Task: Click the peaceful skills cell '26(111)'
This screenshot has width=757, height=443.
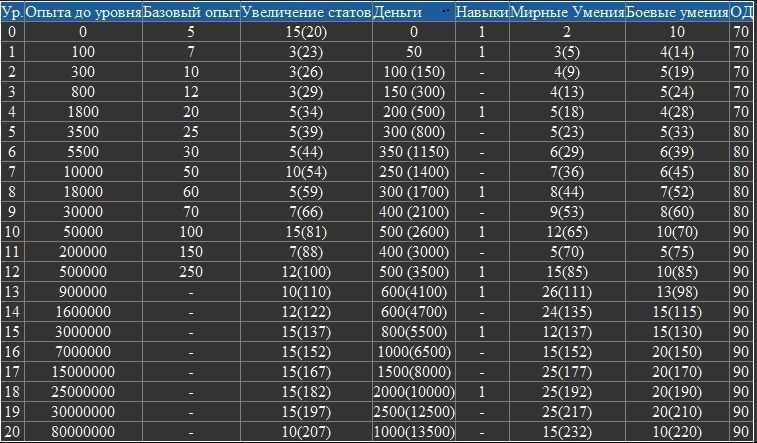Action: [567, 291]
